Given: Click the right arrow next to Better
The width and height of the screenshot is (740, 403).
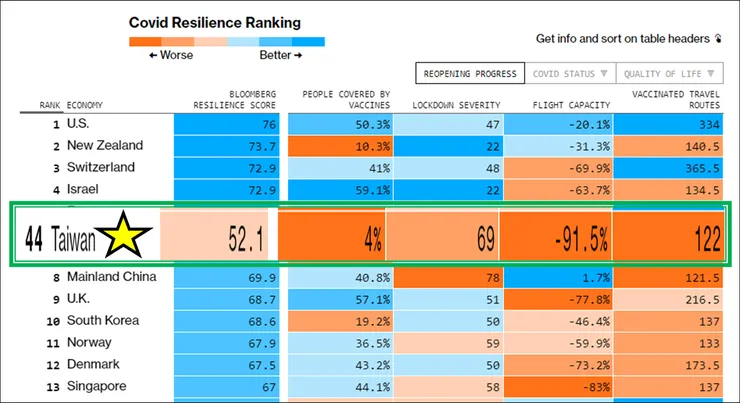Looking at the screenshot, I should click(299, 55).
